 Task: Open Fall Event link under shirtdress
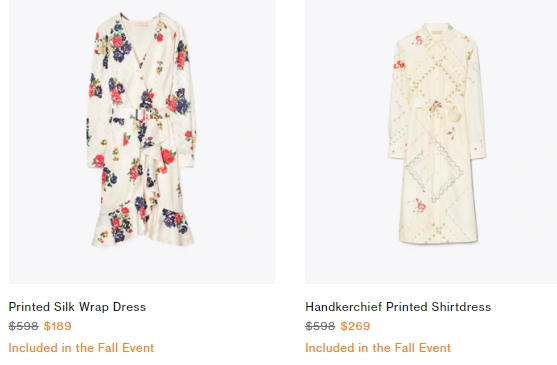[x=378, y=348]
